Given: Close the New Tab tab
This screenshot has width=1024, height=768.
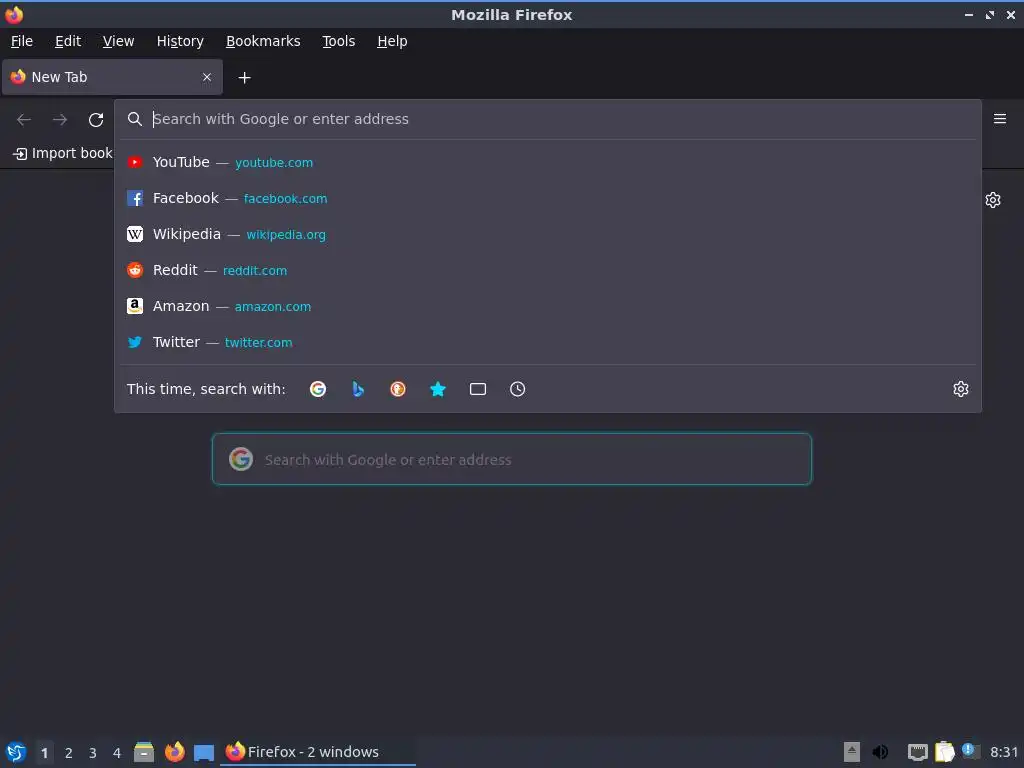Looking at the screenshot, I should tap(207, 77).
